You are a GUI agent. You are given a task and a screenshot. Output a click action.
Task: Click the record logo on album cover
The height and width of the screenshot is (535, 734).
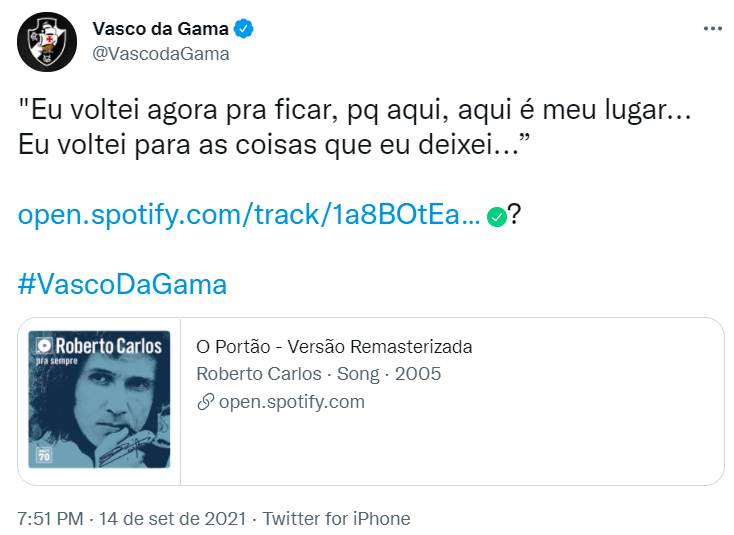[x=45, y=344]
